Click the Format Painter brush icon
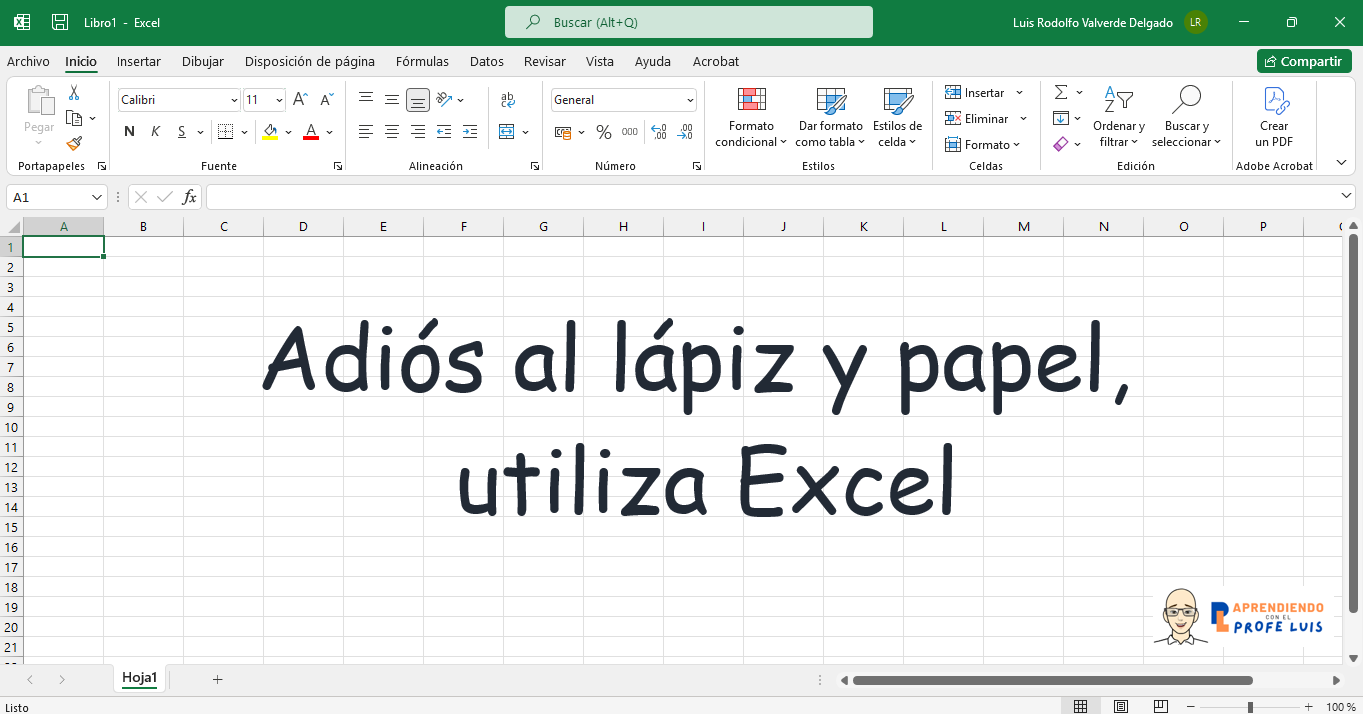This screenshot has height=714, width=1363. (x=74, y=144)
